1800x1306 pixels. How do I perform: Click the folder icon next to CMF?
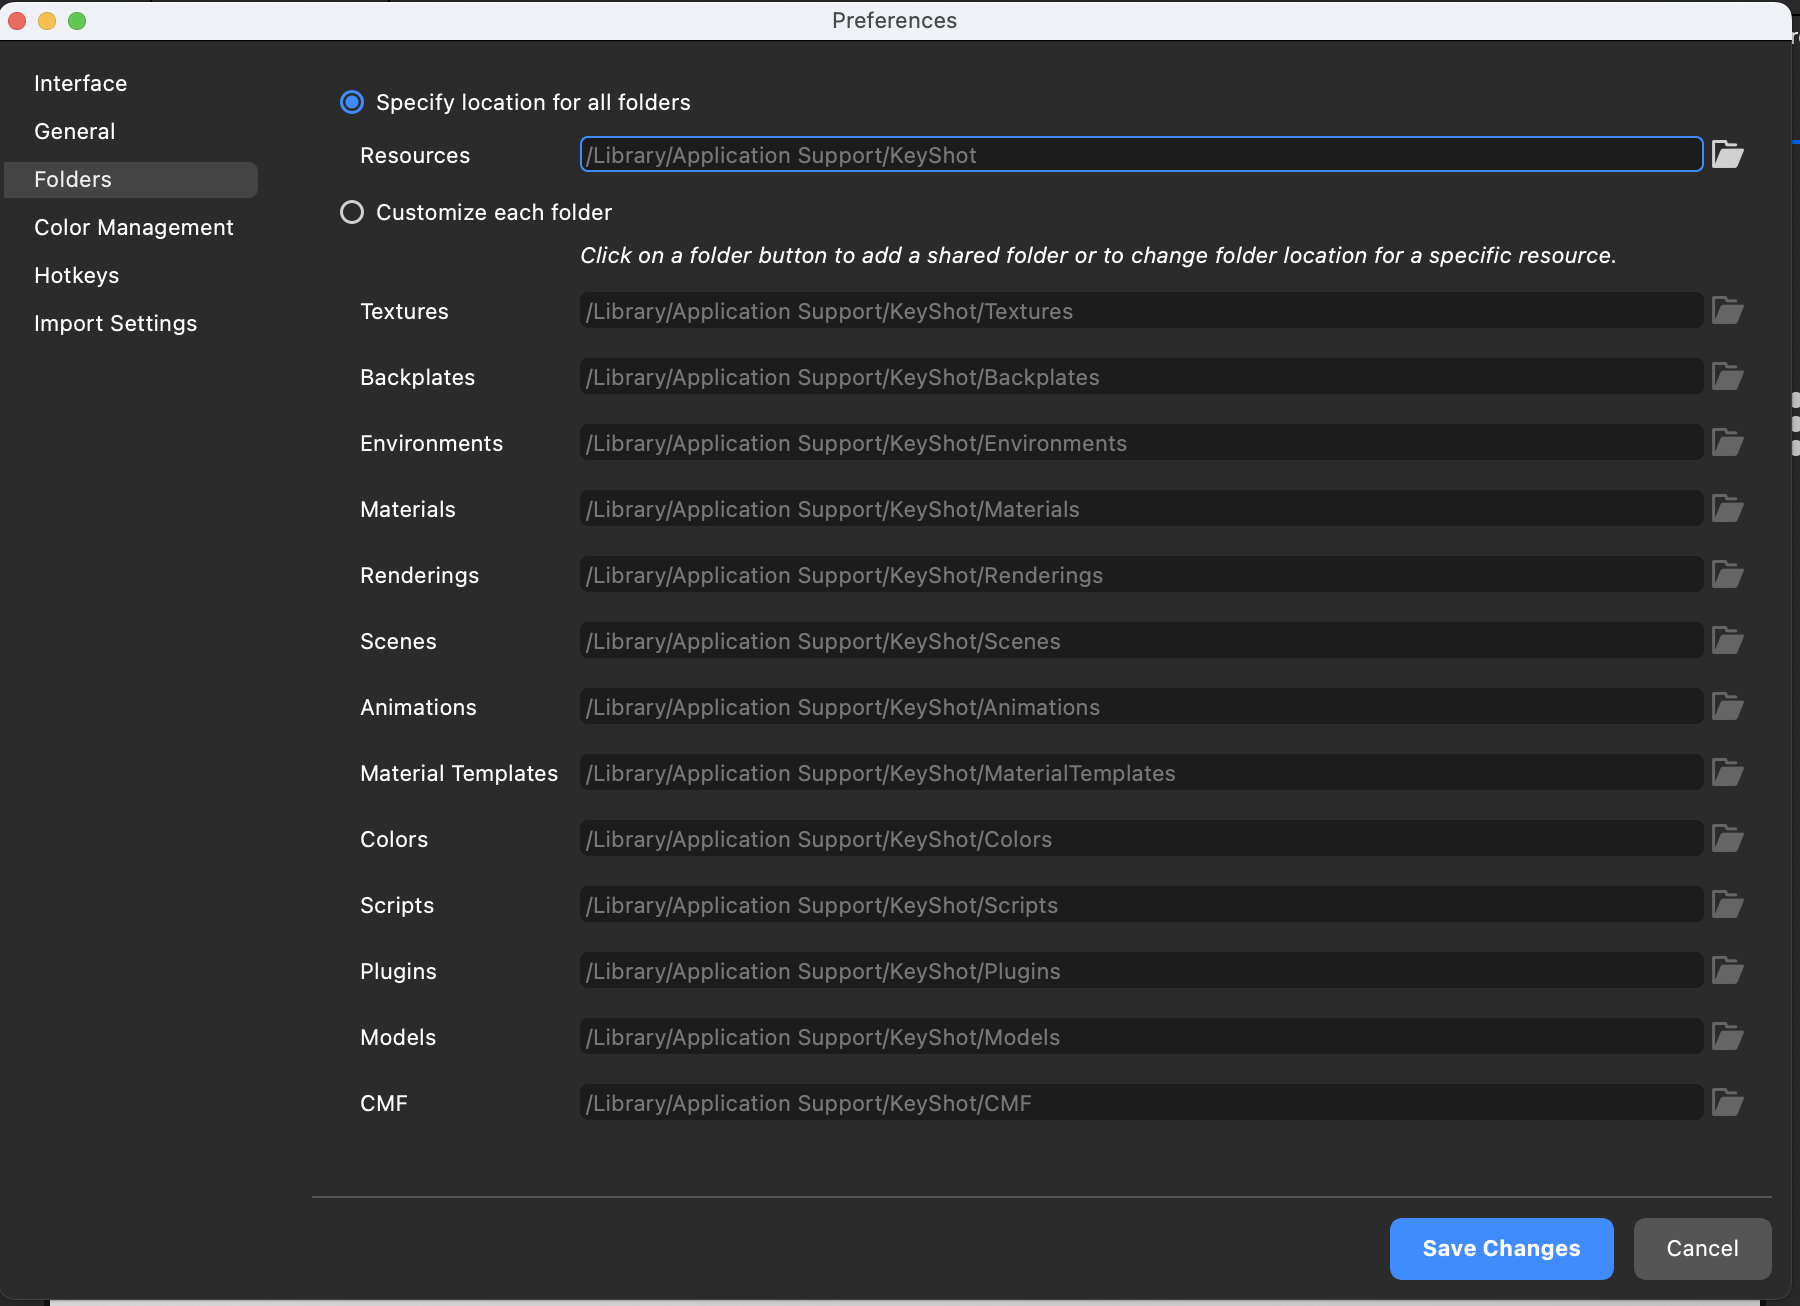coord(1727,1102)
